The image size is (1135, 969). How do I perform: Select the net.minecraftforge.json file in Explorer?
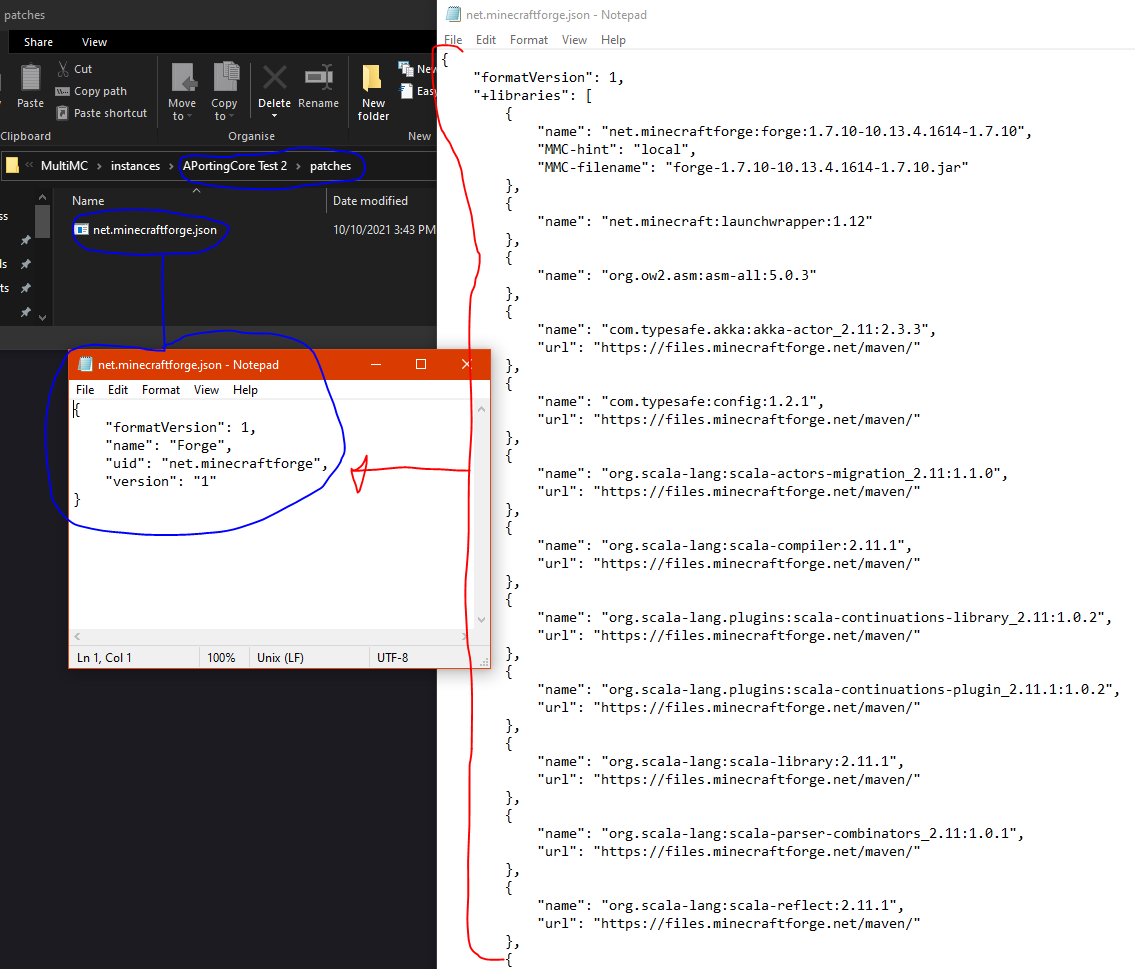(154, 229)
